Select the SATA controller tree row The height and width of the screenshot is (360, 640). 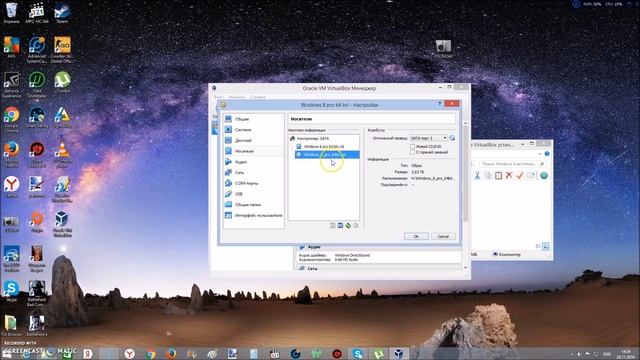tap(324, 138)
